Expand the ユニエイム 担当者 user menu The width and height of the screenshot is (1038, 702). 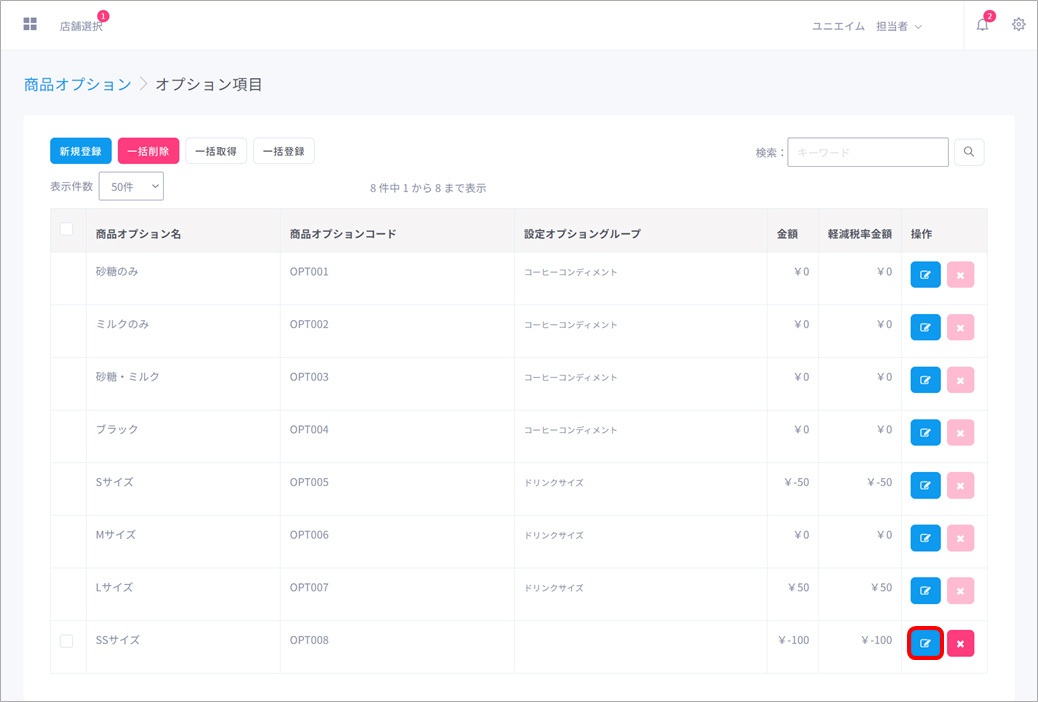pyautogui.click(x=866, y=26)
